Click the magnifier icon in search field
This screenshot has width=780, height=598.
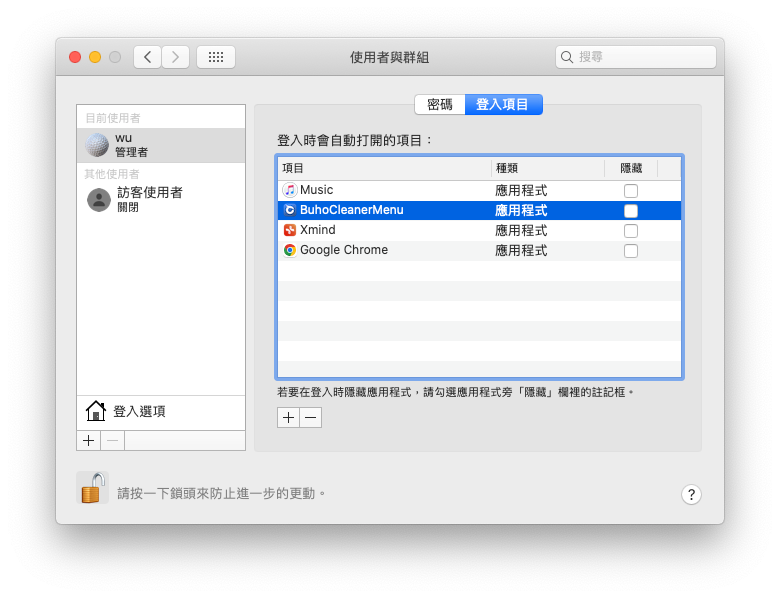pos(567,57)
